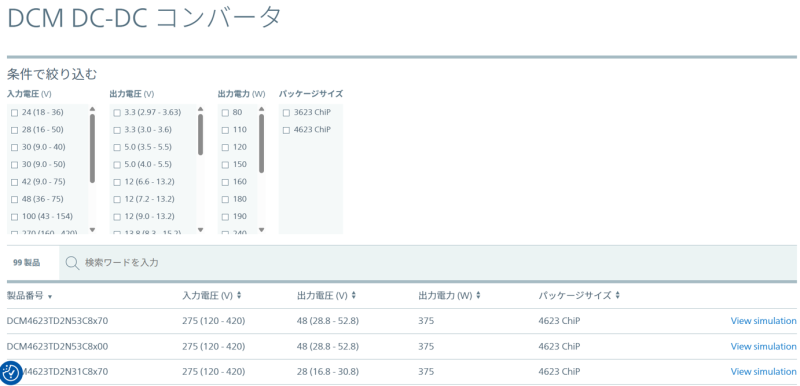Sort by パッケージサイズ column arrows
The width and height of the screenshot is (800, 386).
(x=617, y=295)
